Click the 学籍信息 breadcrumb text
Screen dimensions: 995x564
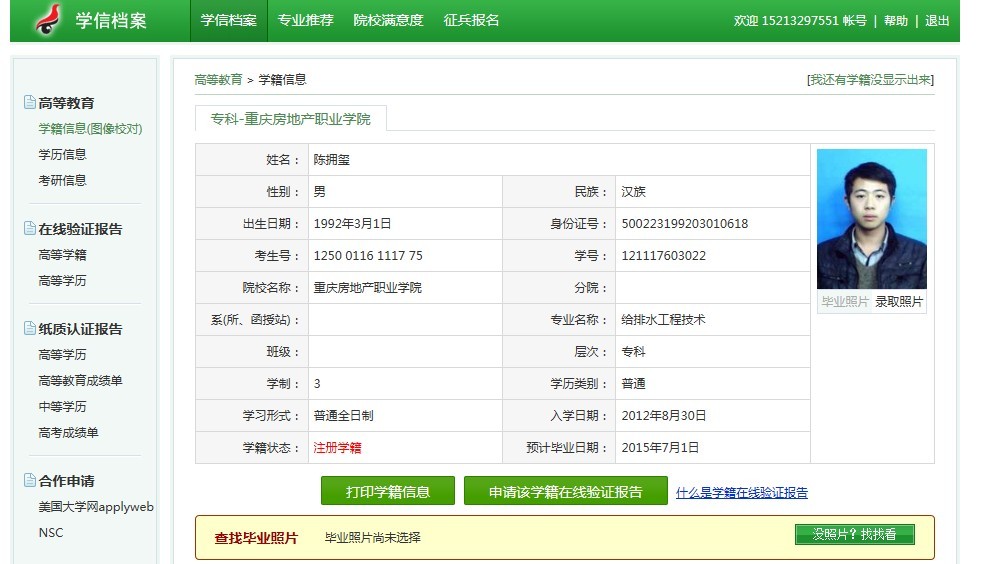coord(282,79)
